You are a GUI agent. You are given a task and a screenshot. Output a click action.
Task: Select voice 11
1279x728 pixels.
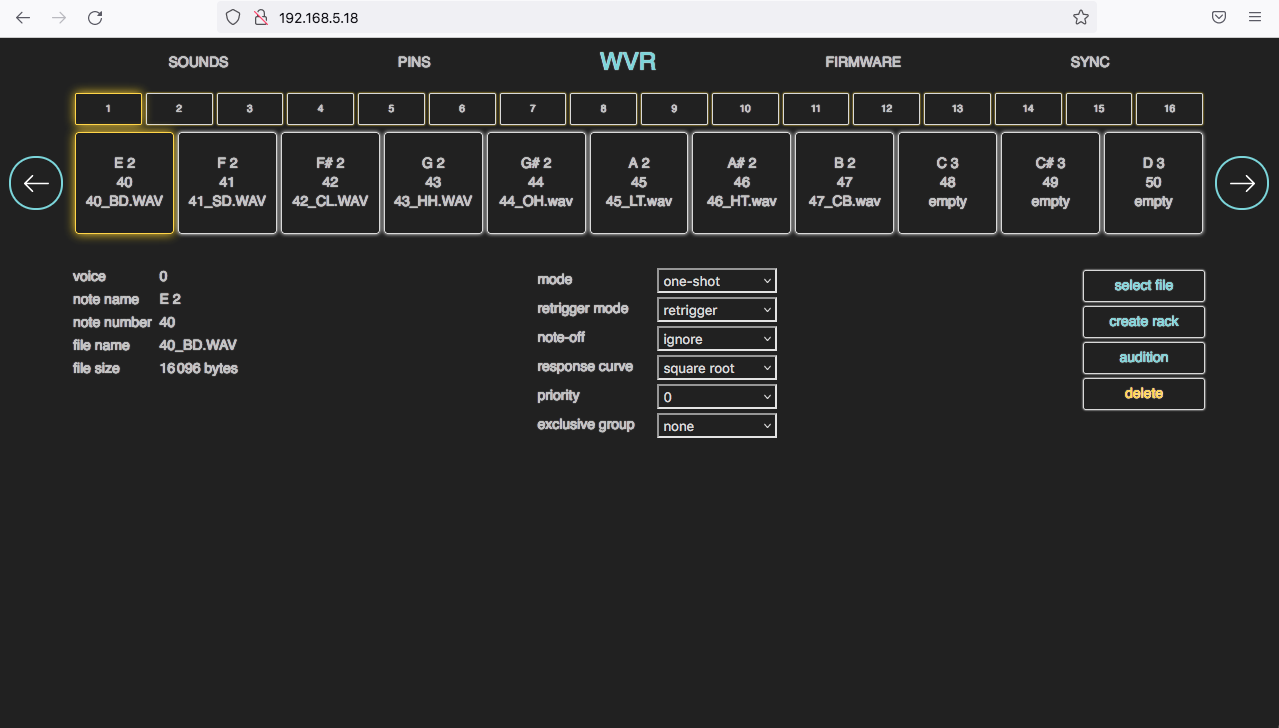pyautogui.click(x=816, y=109)
